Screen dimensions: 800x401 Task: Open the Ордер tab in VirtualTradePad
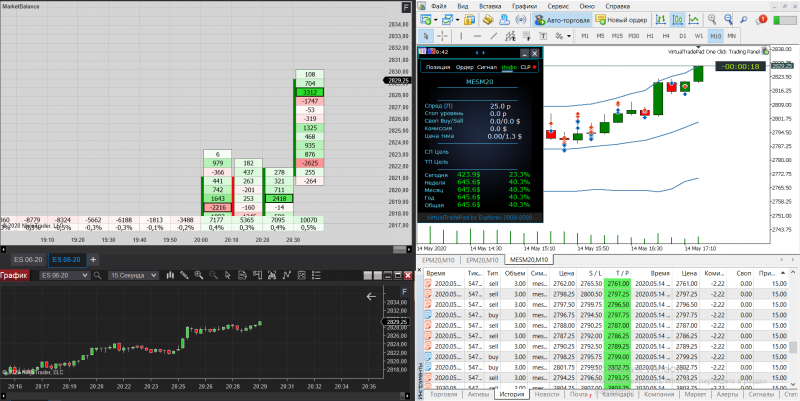[x=464, y=67]
